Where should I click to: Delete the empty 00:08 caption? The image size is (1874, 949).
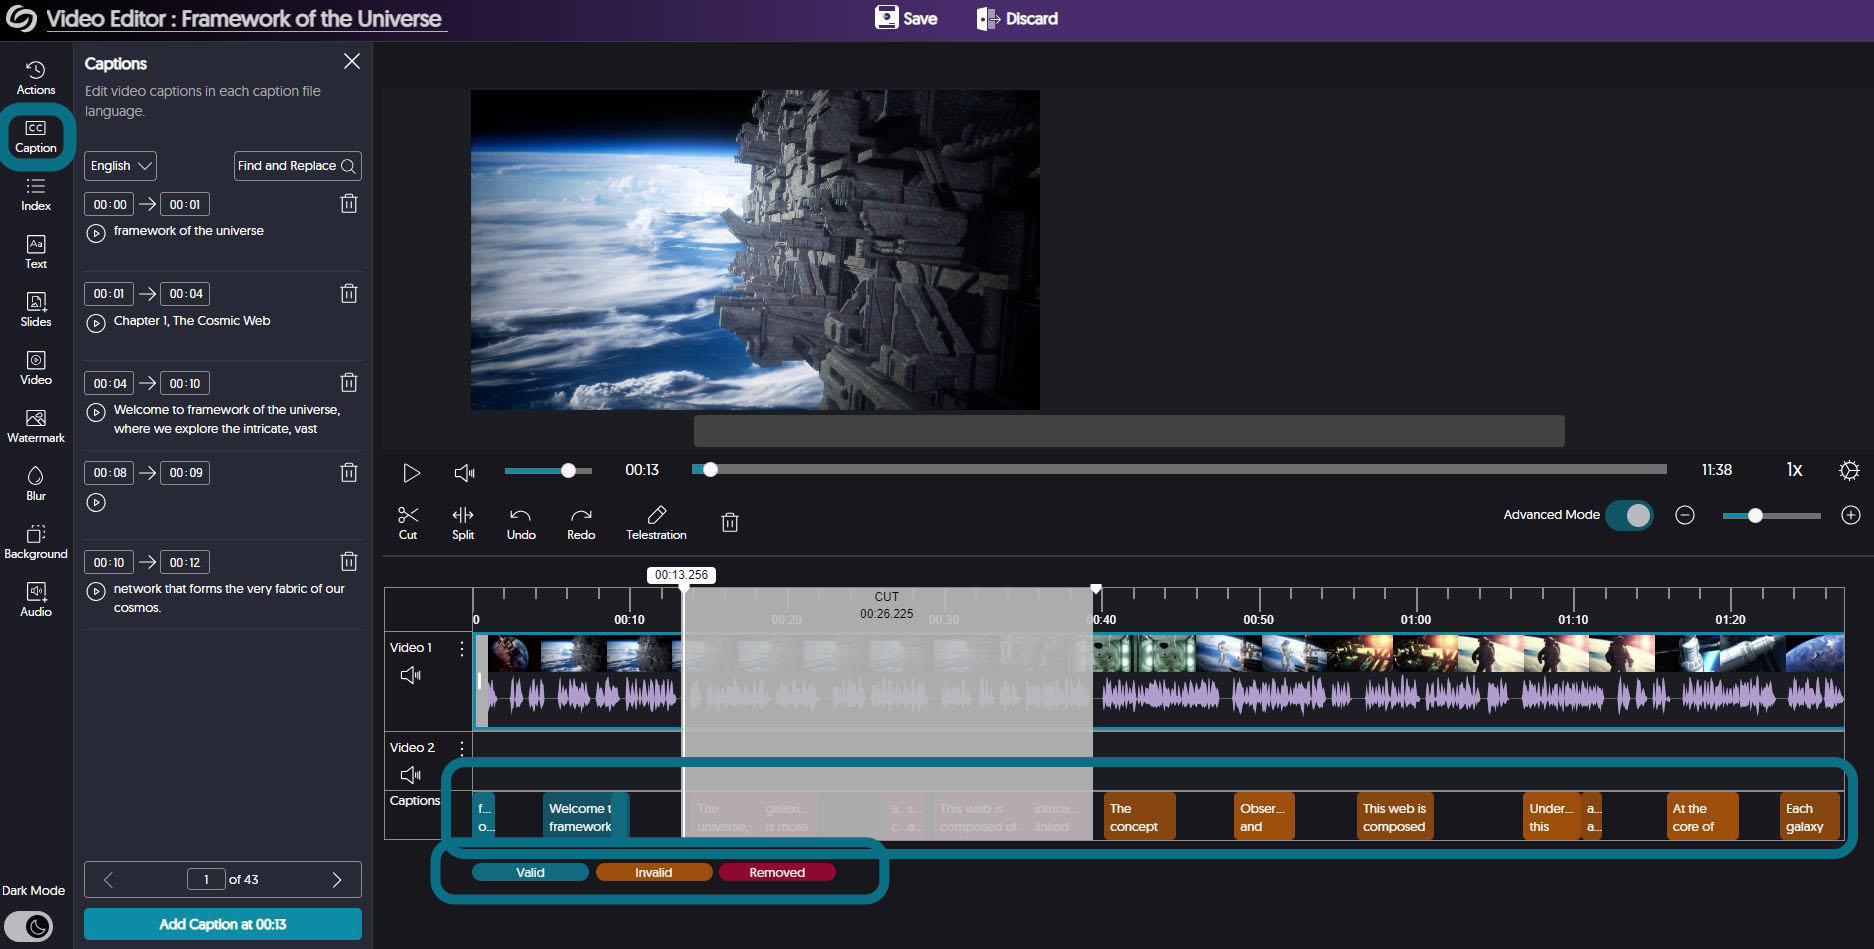tap(349, 473)
